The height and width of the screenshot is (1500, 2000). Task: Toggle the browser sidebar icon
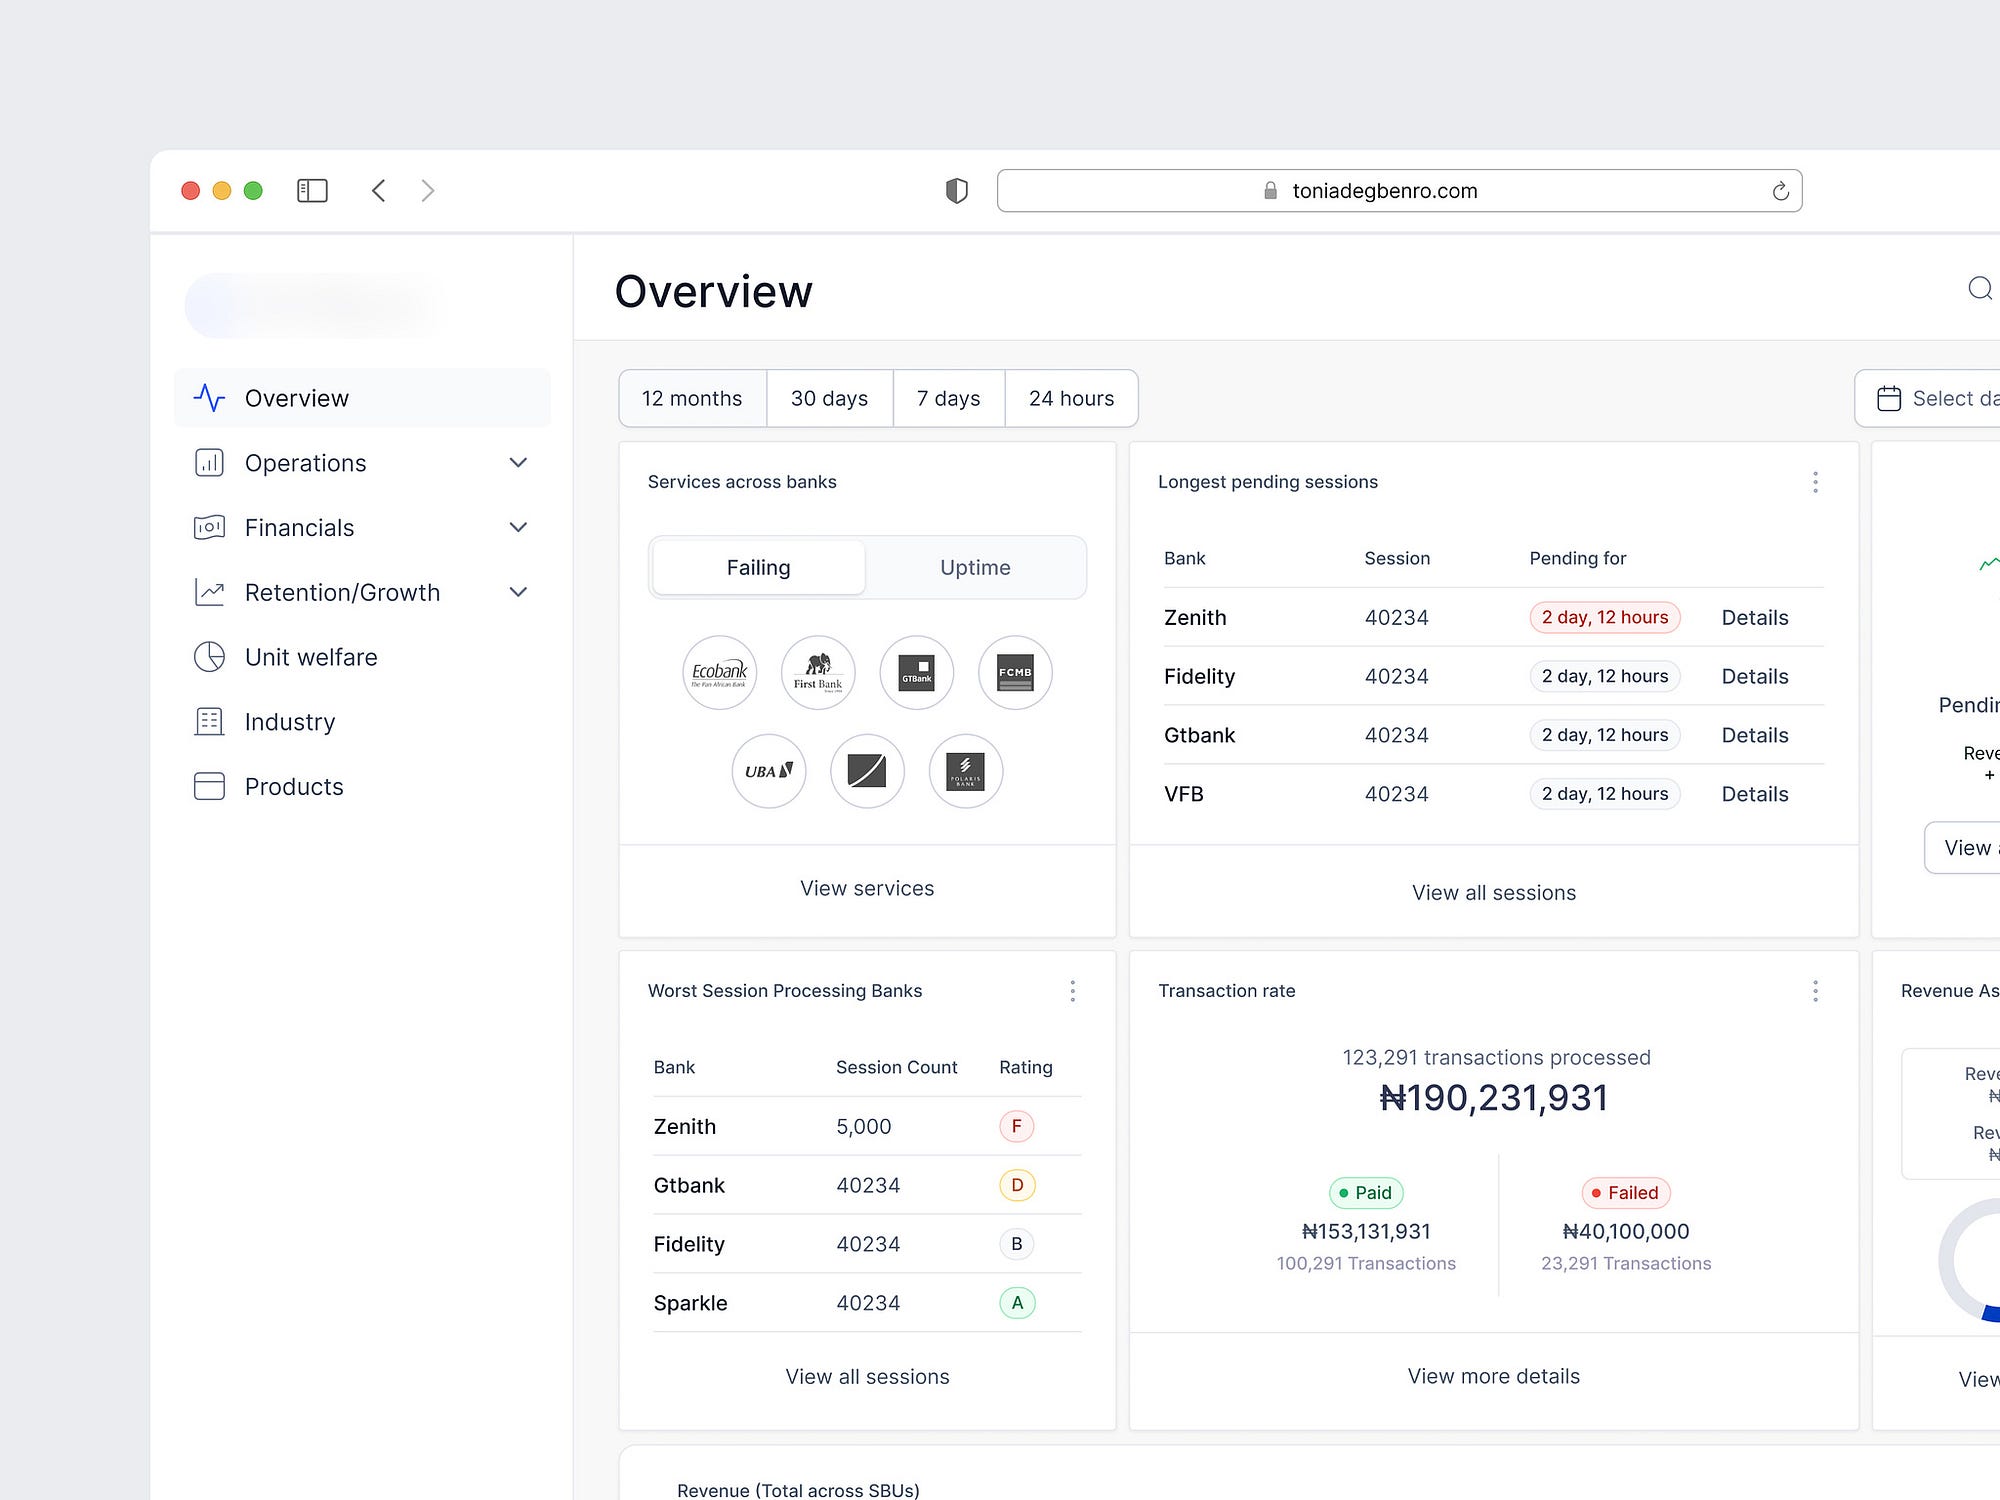point(312,191)
